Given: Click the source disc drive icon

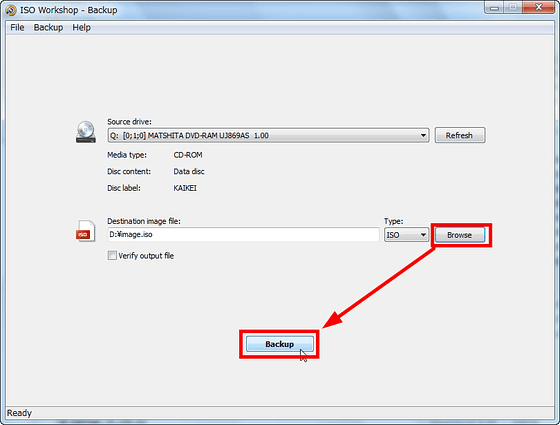Looking at the screenshot, I should point(86,132).
